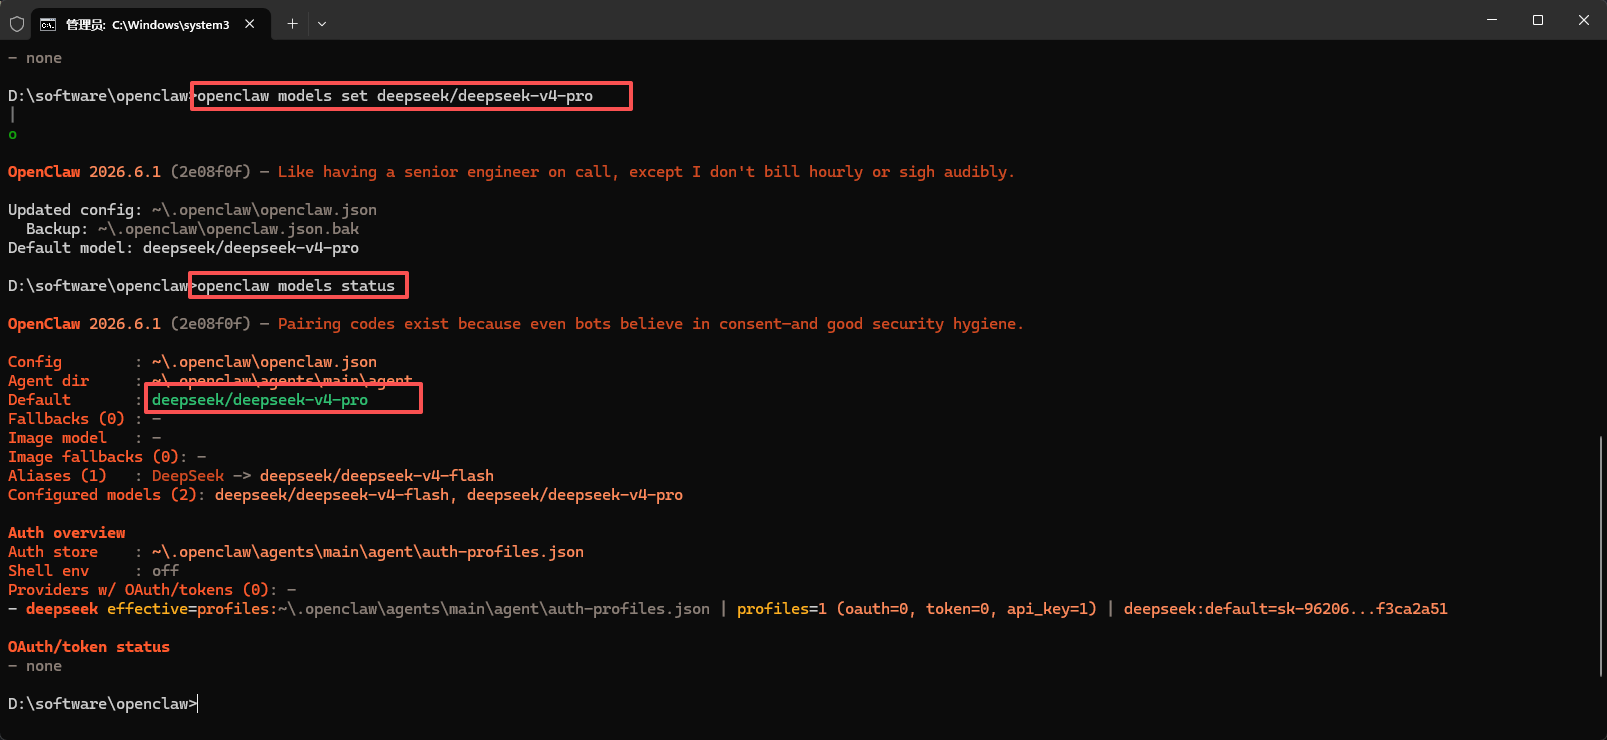Image resolution: width=1607 pixels, height=740 pixels.
Task: Open the new tab profile dropdown
Action: 322,23
